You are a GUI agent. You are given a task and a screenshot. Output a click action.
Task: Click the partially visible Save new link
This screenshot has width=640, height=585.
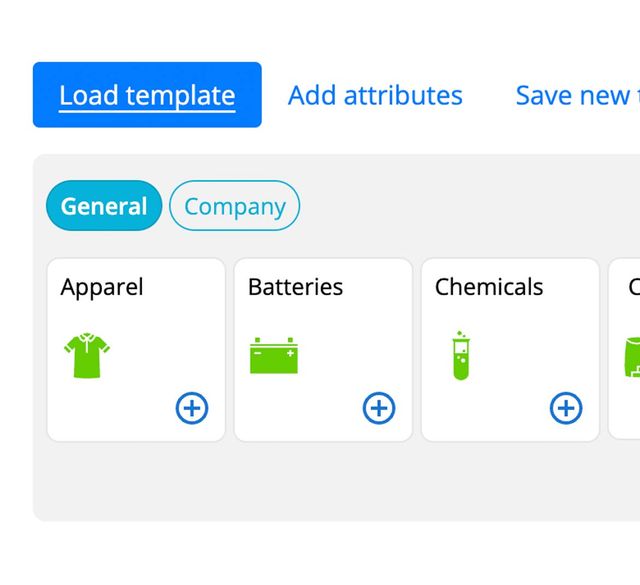(x=574, y=95)
